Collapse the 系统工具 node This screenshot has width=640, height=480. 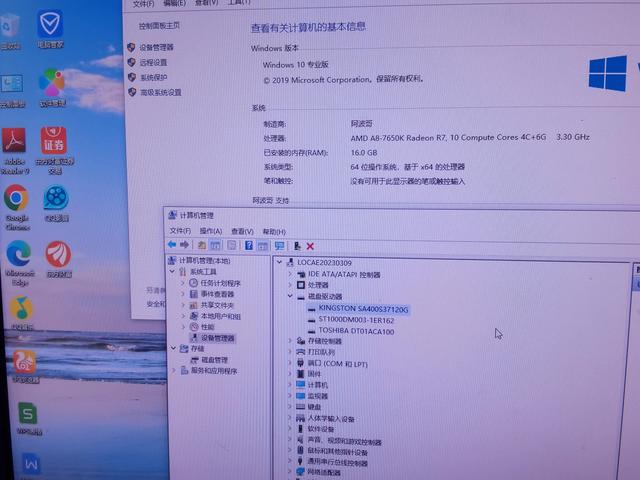pyautogui.click(x=172, y=271)
